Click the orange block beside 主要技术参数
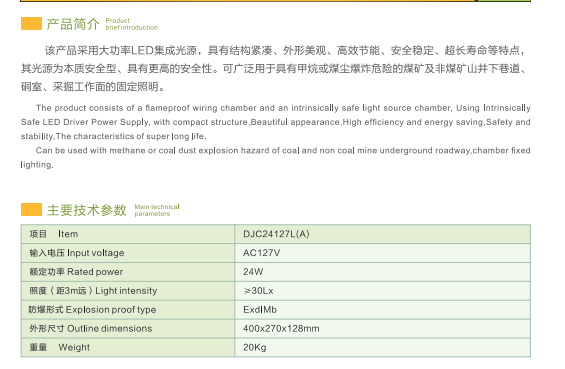 click(x=31, y=209)
